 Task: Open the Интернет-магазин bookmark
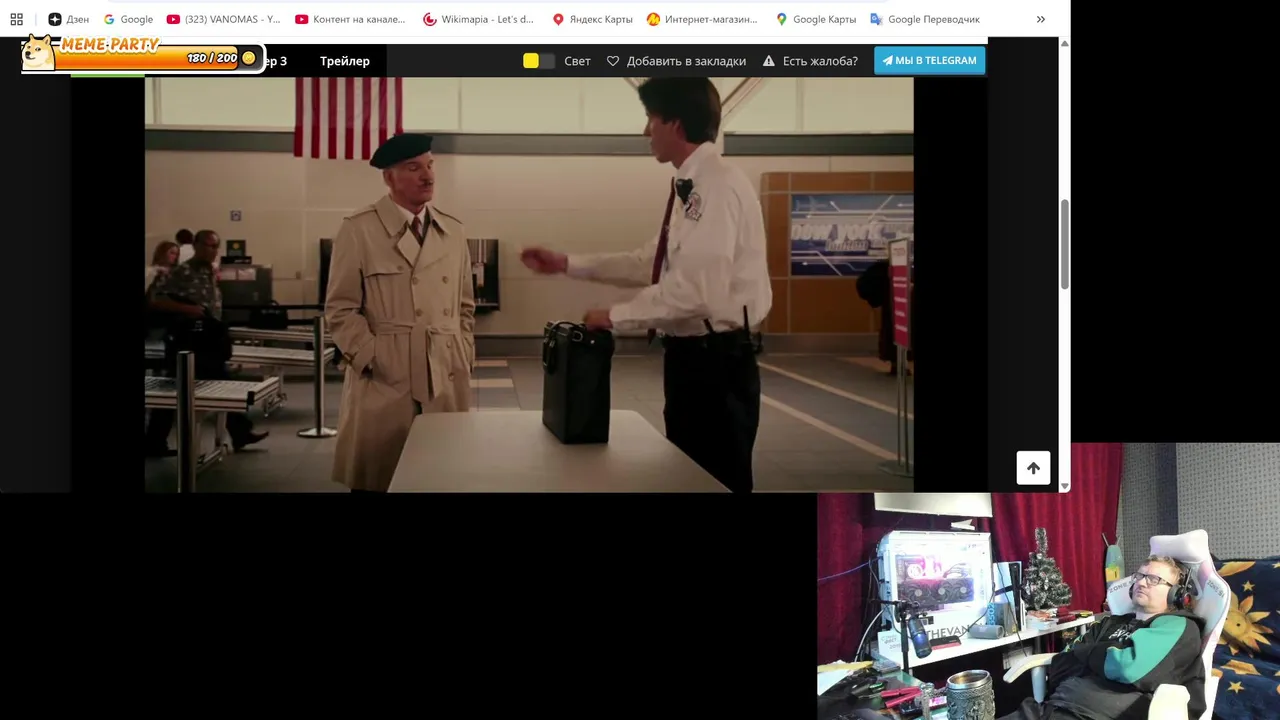click(x=702, y=19)
